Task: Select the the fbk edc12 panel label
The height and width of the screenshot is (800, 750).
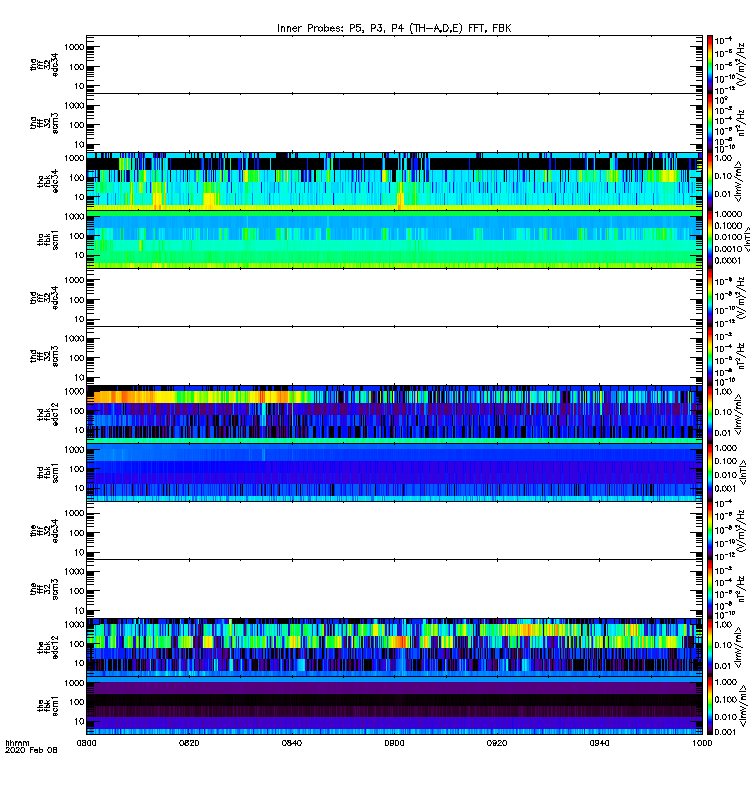Action: (x=48, y=647)
